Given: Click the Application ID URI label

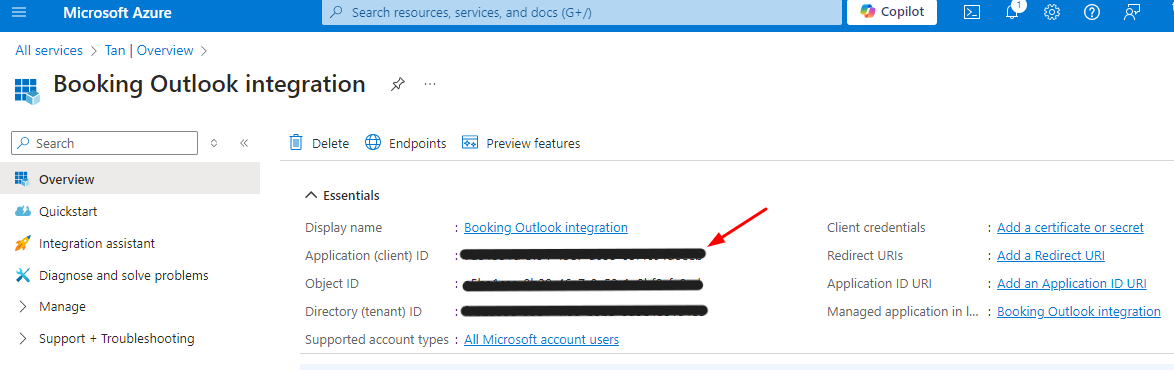Looking at the screenshot, I should (x=879, y=284).
